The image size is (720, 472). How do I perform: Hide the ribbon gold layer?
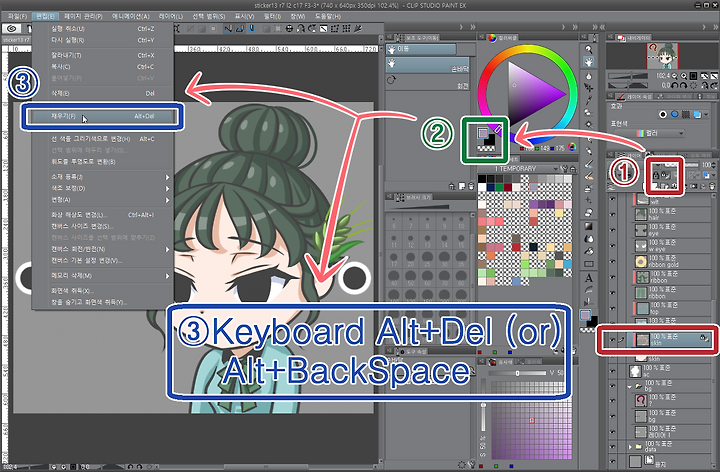pos(612,261)
